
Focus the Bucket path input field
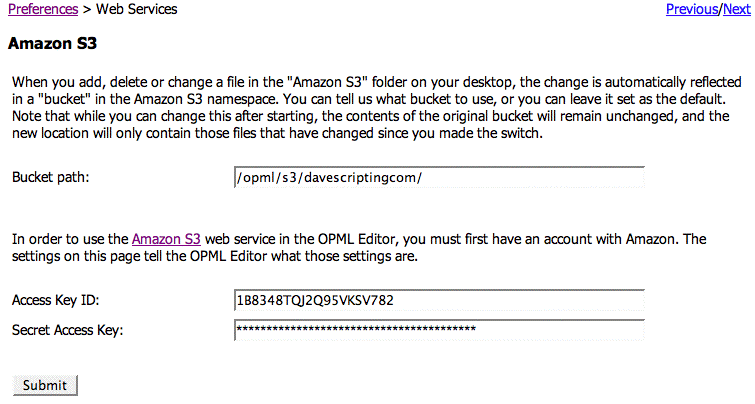(438, 177)
